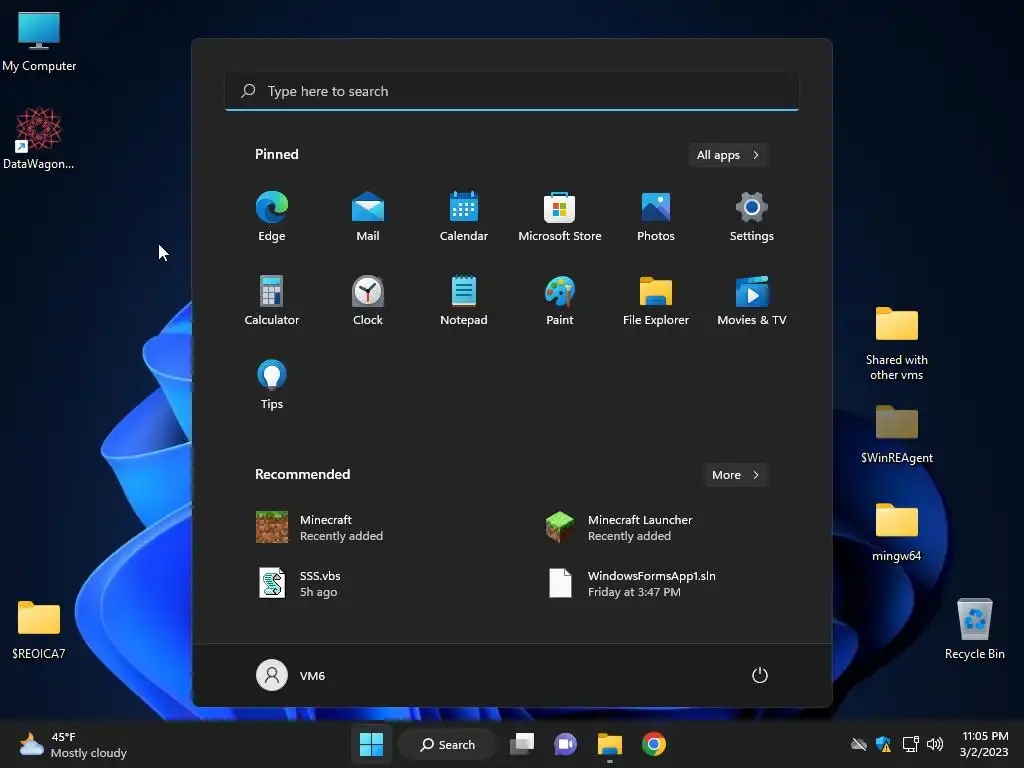
Task: Open the VM6 user account menu
Action: pyautogui.click(x=291, y=675)
